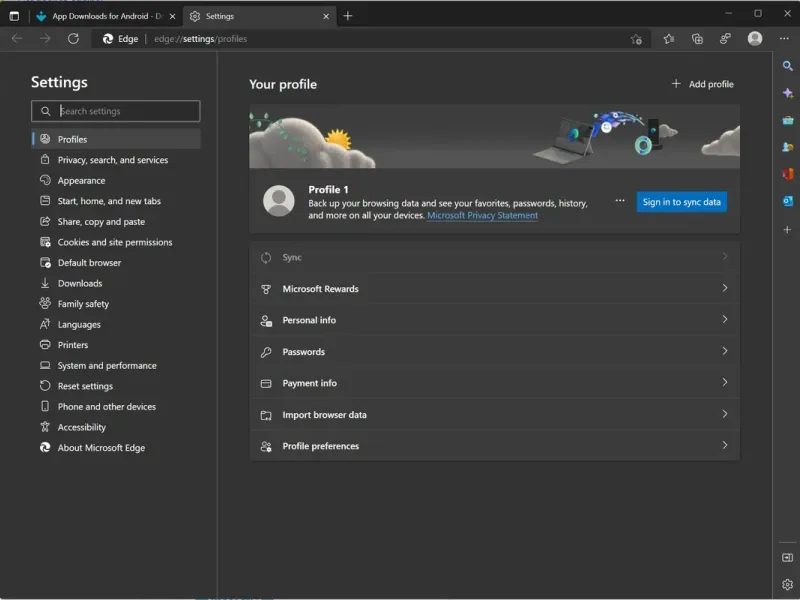Switch to App Downloads for Android tab
Image resolution: width=800 pixels, height=600 pixels.
click(x=105, y=16)
